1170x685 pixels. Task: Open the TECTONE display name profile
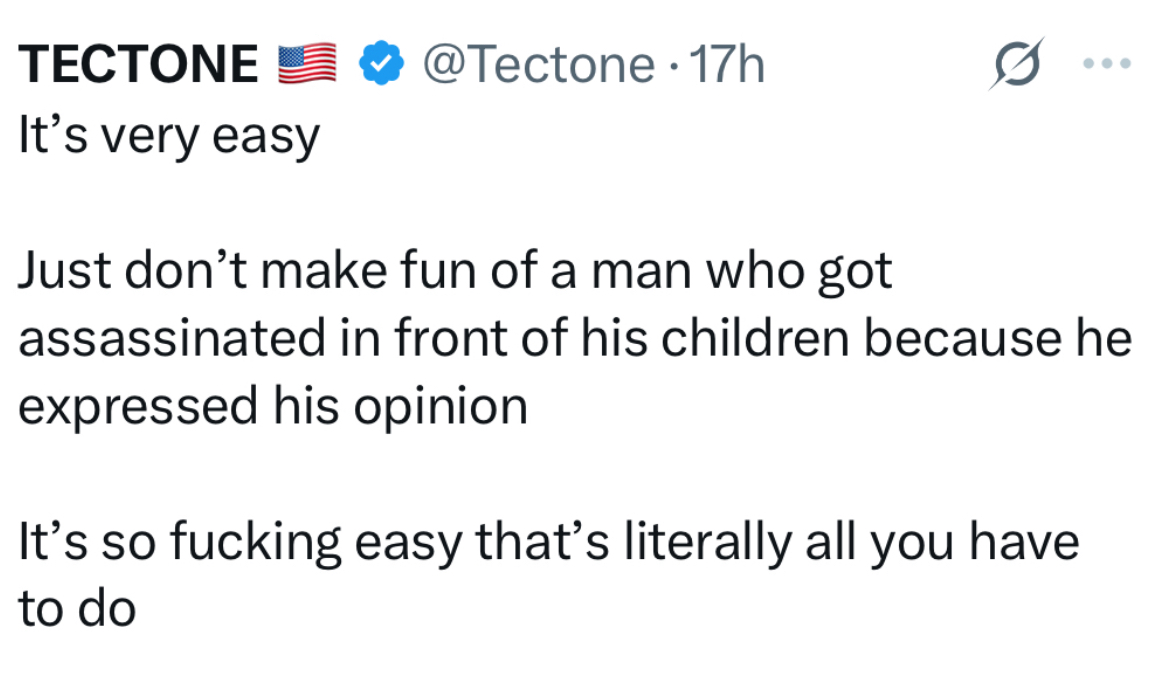click(139, 66)
